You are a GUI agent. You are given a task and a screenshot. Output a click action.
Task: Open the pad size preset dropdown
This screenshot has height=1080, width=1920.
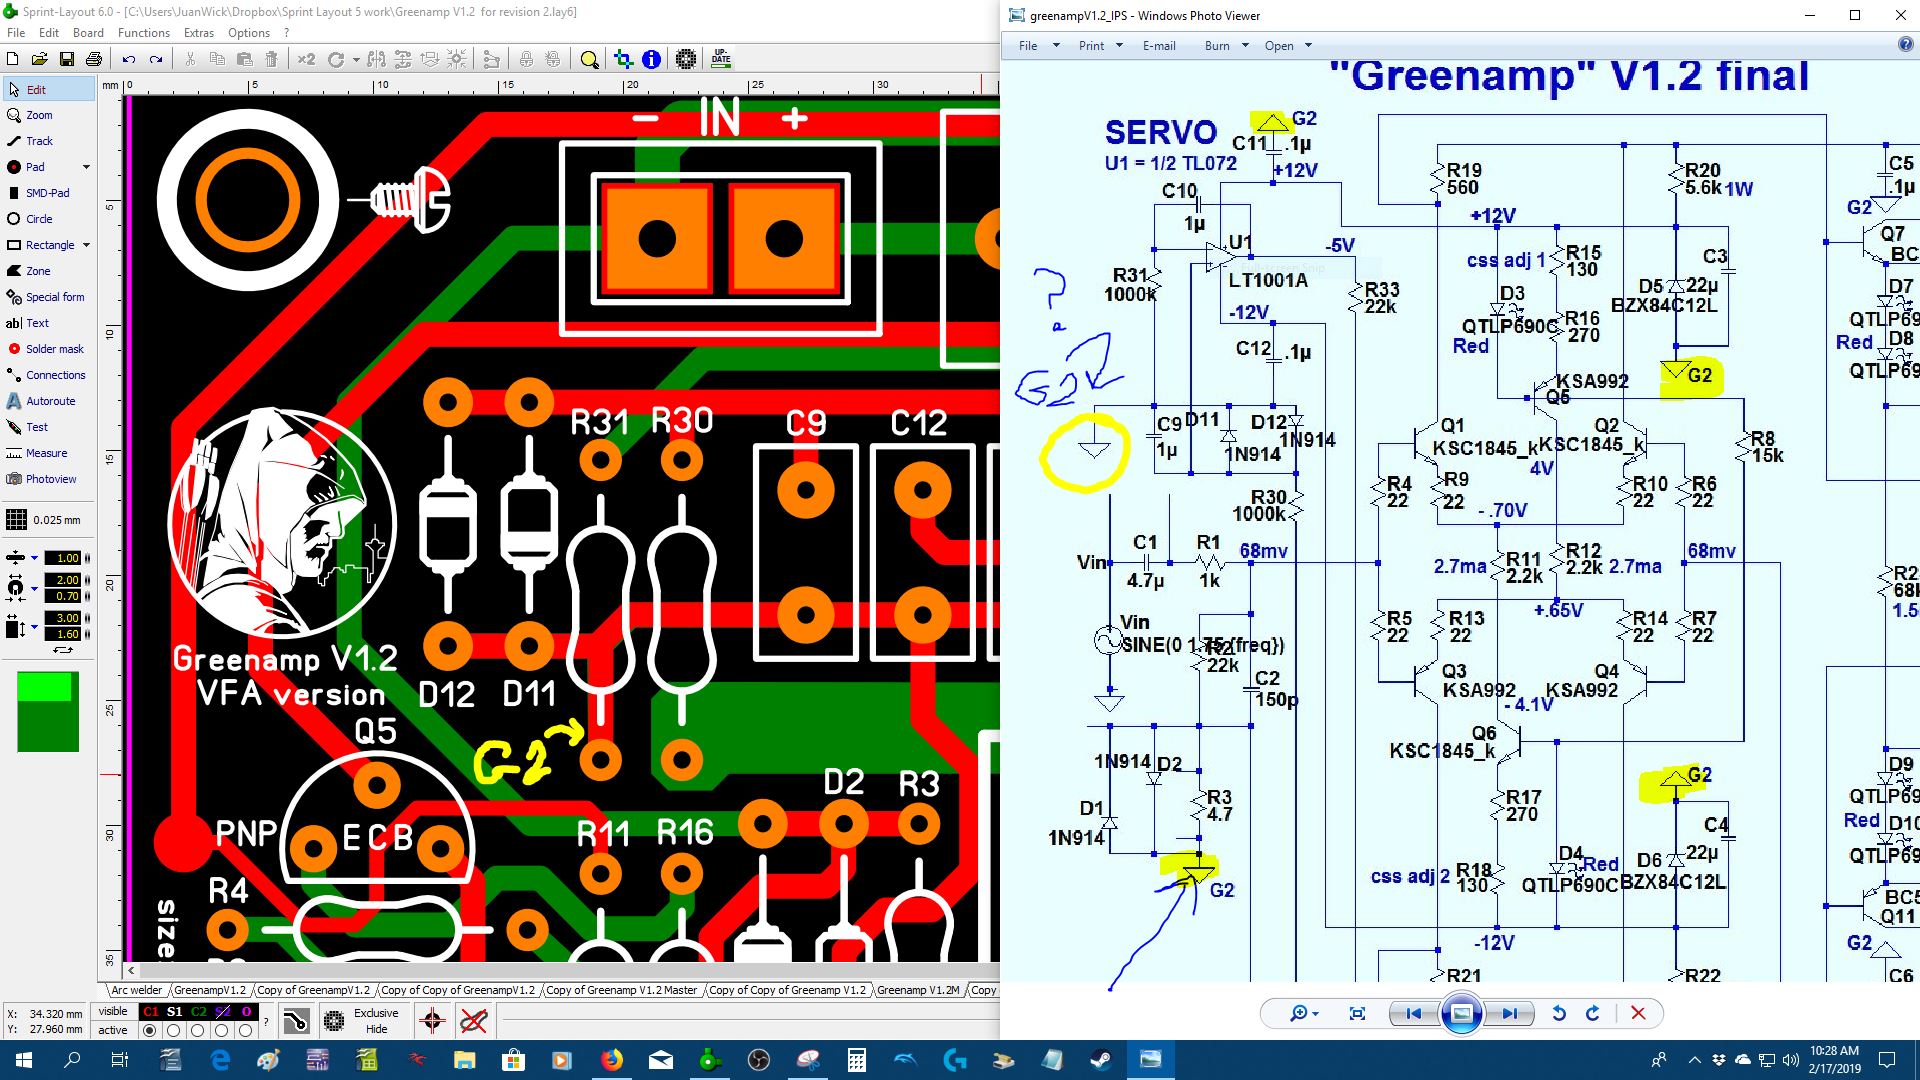point(34,587)
